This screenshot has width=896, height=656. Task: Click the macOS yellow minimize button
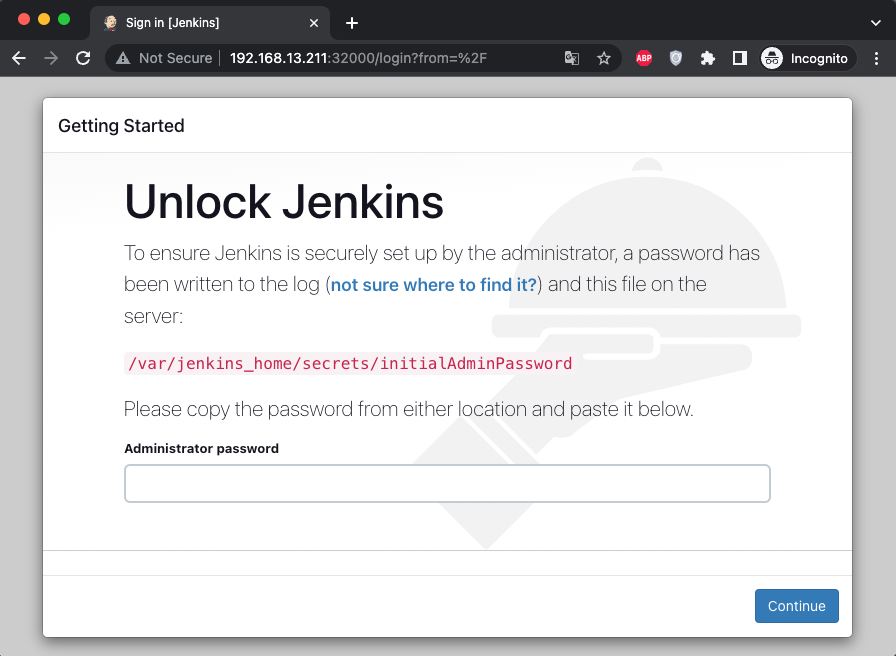(44, 19)
